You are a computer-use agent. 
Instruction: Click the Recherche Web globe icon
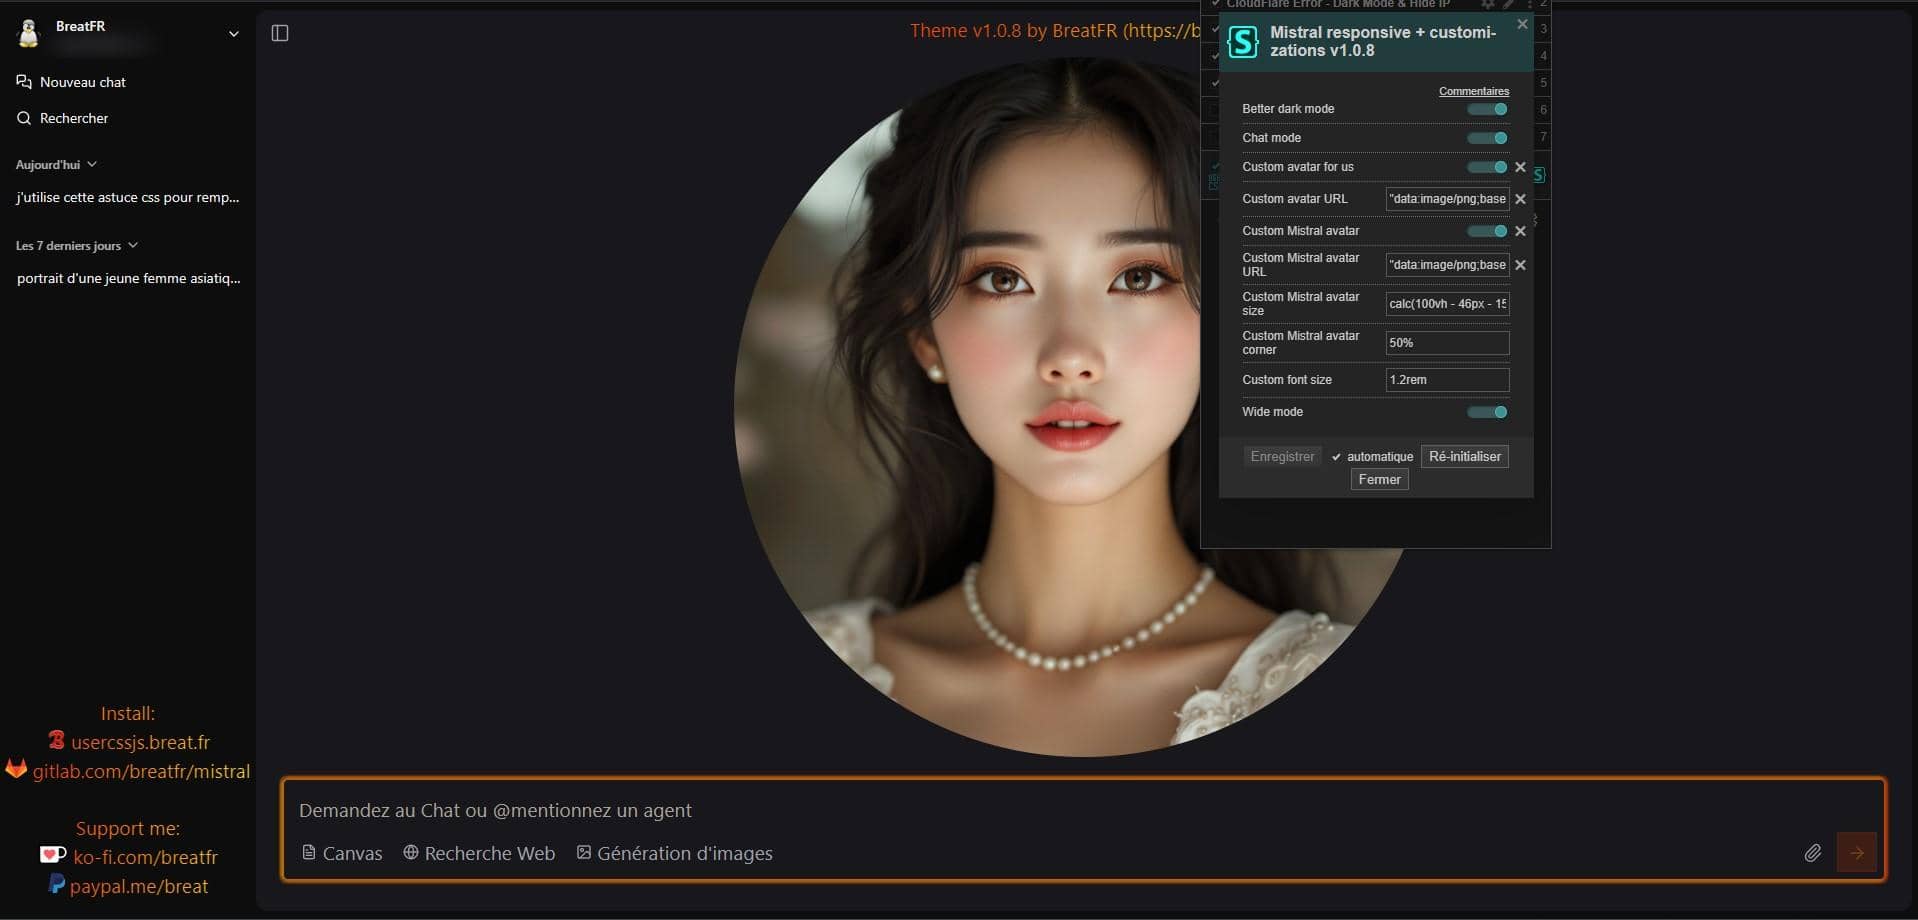pos(410,852)
